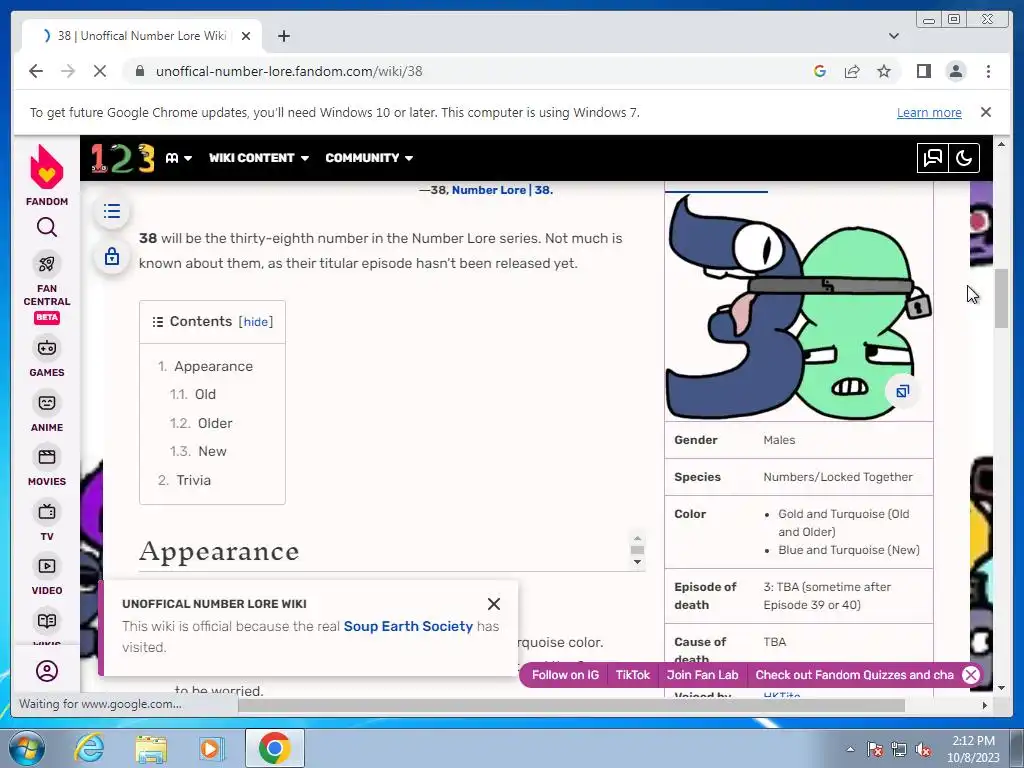Screen dimensions: 1024x768
Task: Close the 38 wiki tab
Action: click(246, 36)
